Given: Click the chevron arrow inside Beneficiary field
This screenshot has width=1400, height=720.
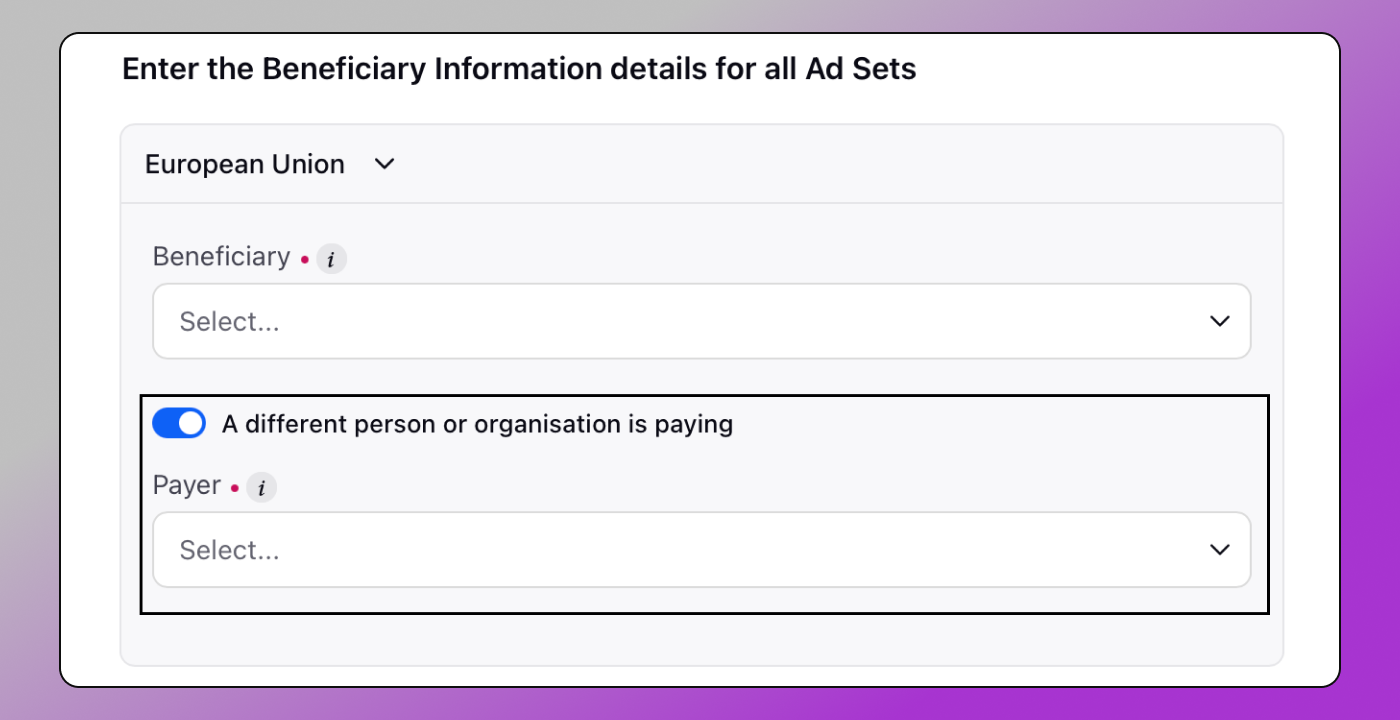Looking at the screenshot, I should 1219,321.
